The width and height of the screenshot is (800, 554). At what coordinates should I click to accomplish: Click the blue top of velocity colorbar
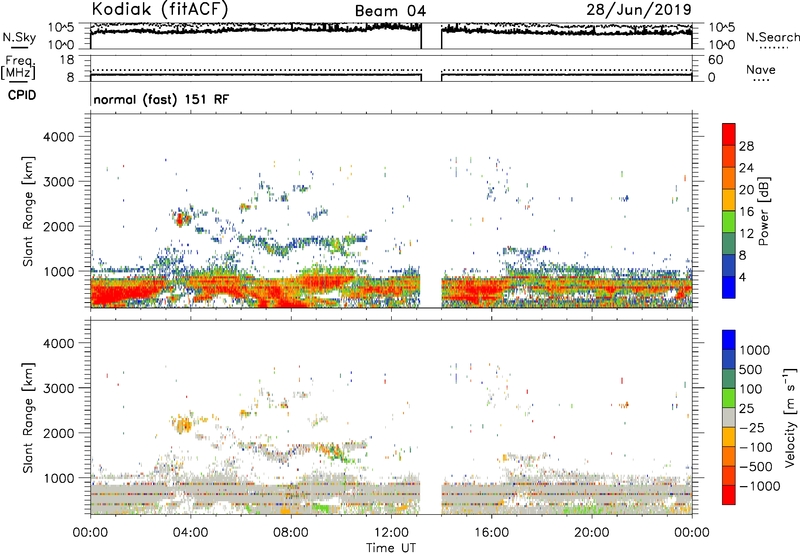click(x=729, y=340)
